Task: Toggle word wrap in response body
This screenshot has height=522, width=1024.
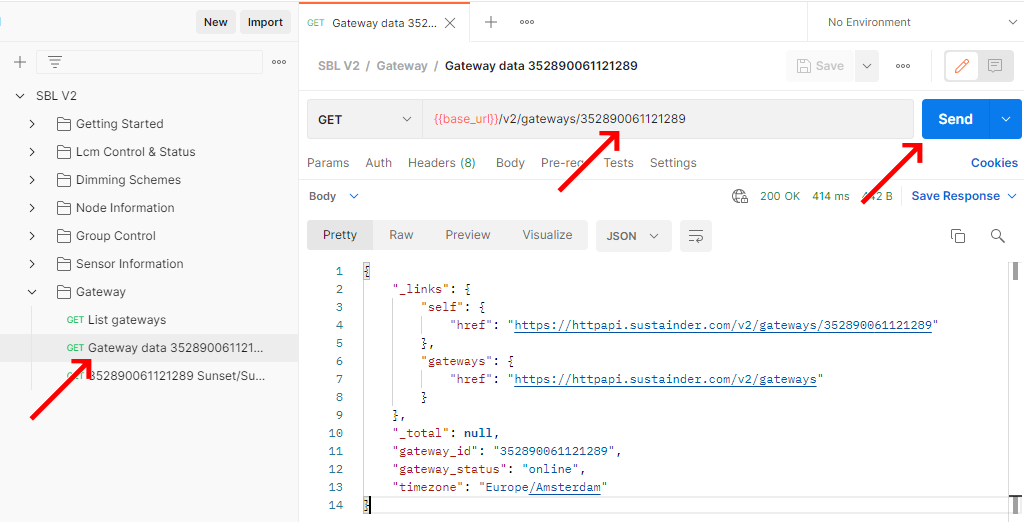Action: click(696, 236)
